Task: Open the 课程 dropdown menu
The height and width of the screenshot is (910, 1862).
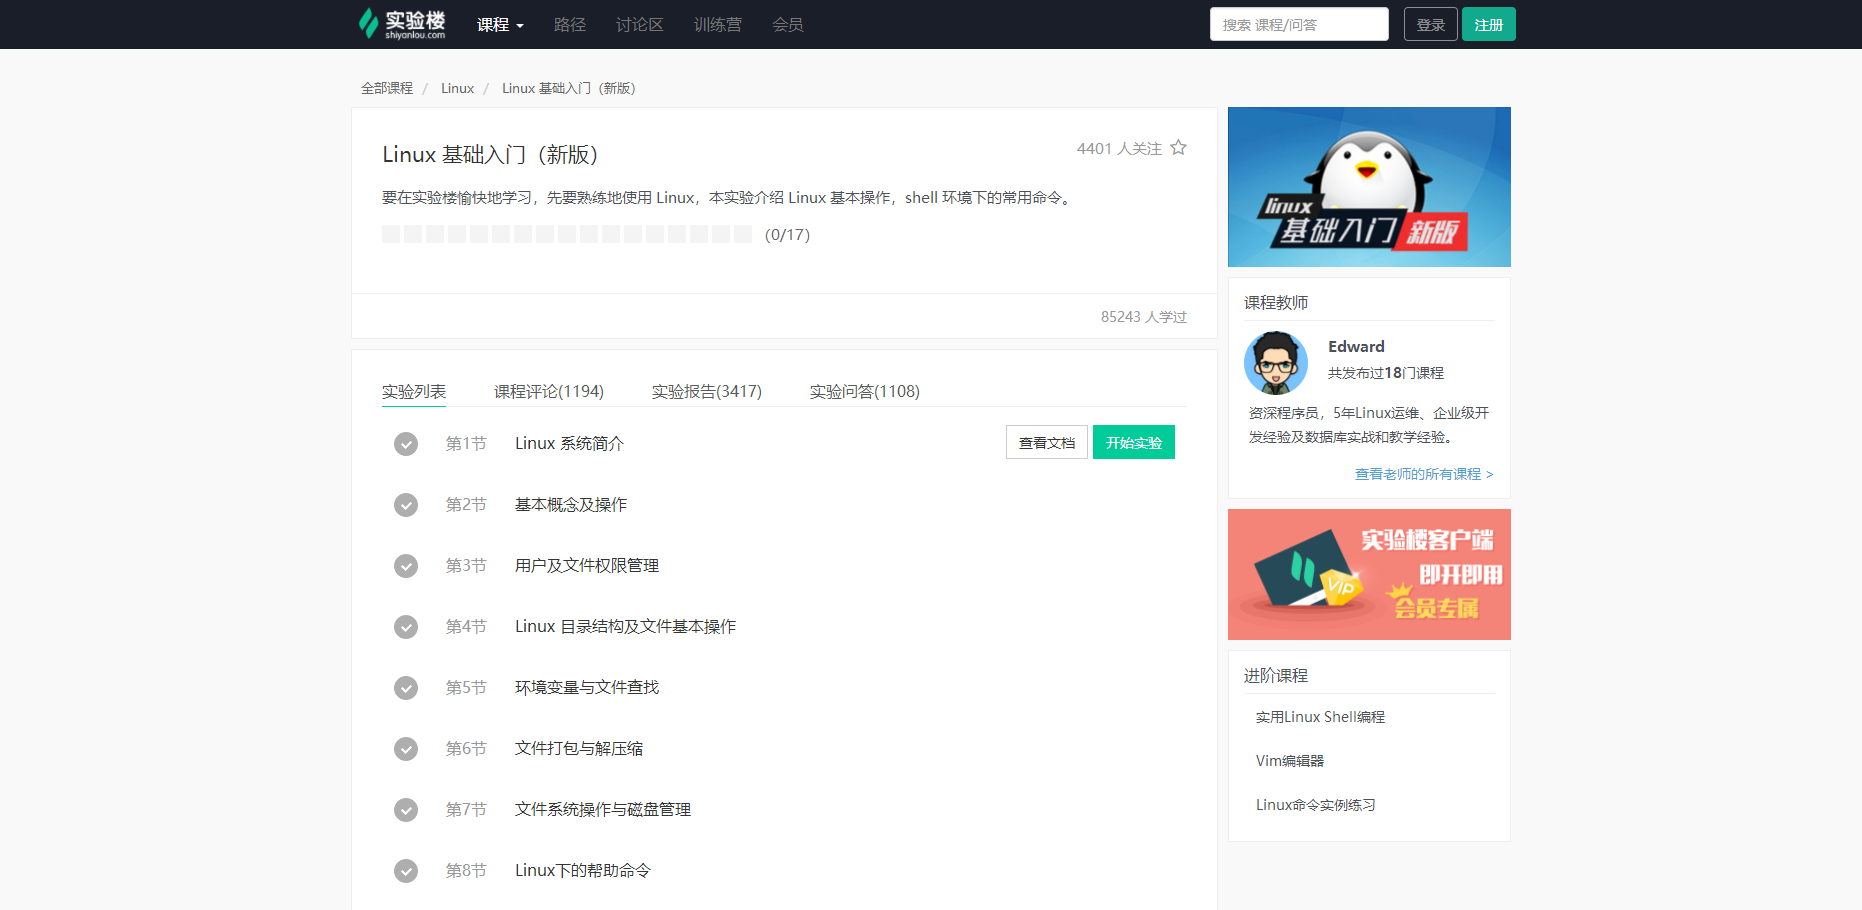Action: click(x=499, y=24)
